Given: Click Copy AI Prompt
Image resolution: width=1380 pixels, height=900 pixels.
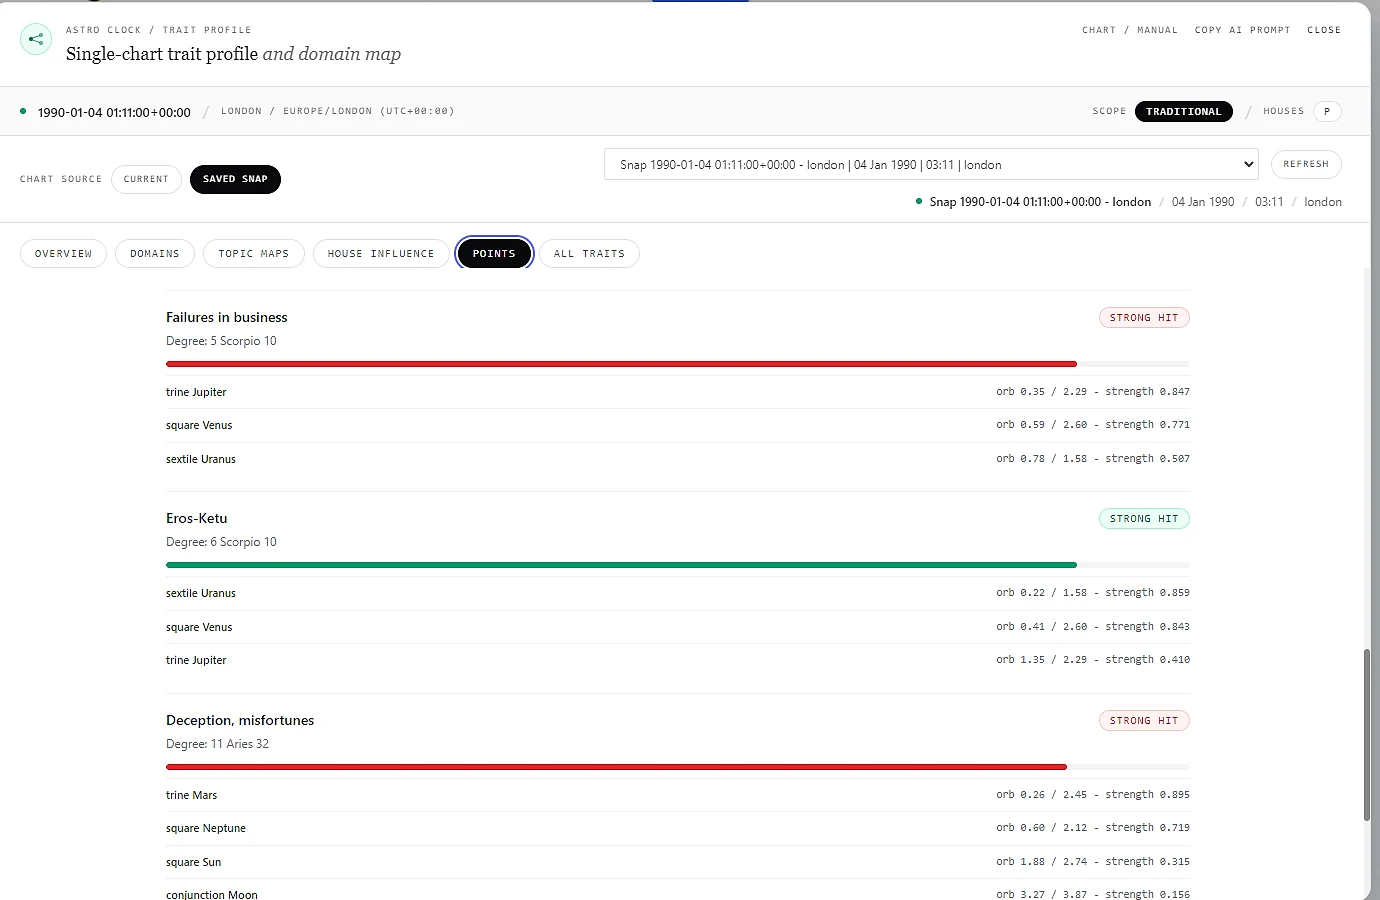Looking at the screenshot, I should click(x=1242, y=30).
